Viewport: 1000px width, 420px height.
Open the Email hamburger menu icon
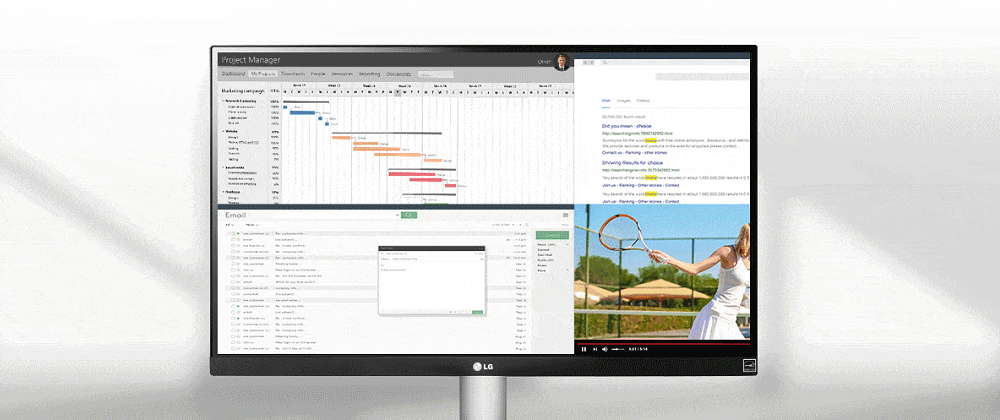click(565, 215)
